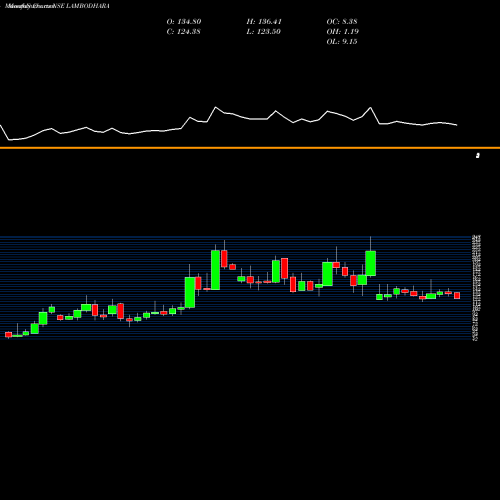Click the high value H: 136.41
500x500 pixels.
264,22
